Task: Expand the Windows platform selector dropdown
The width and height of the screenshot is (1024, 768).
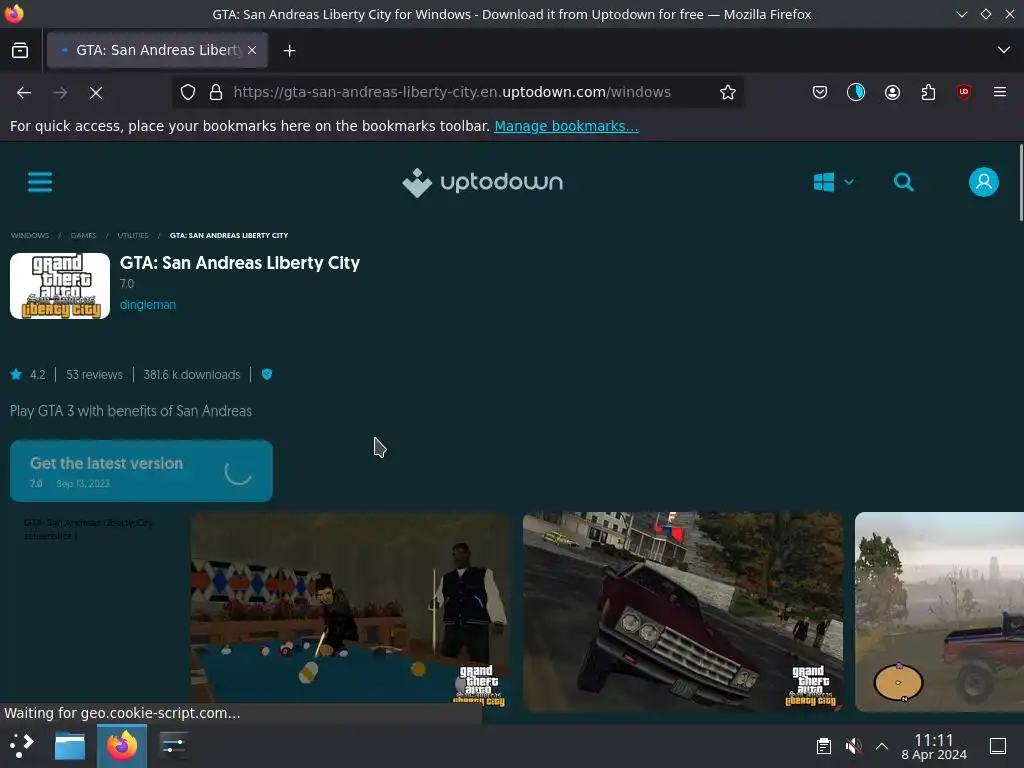Action: coord(833,182)
